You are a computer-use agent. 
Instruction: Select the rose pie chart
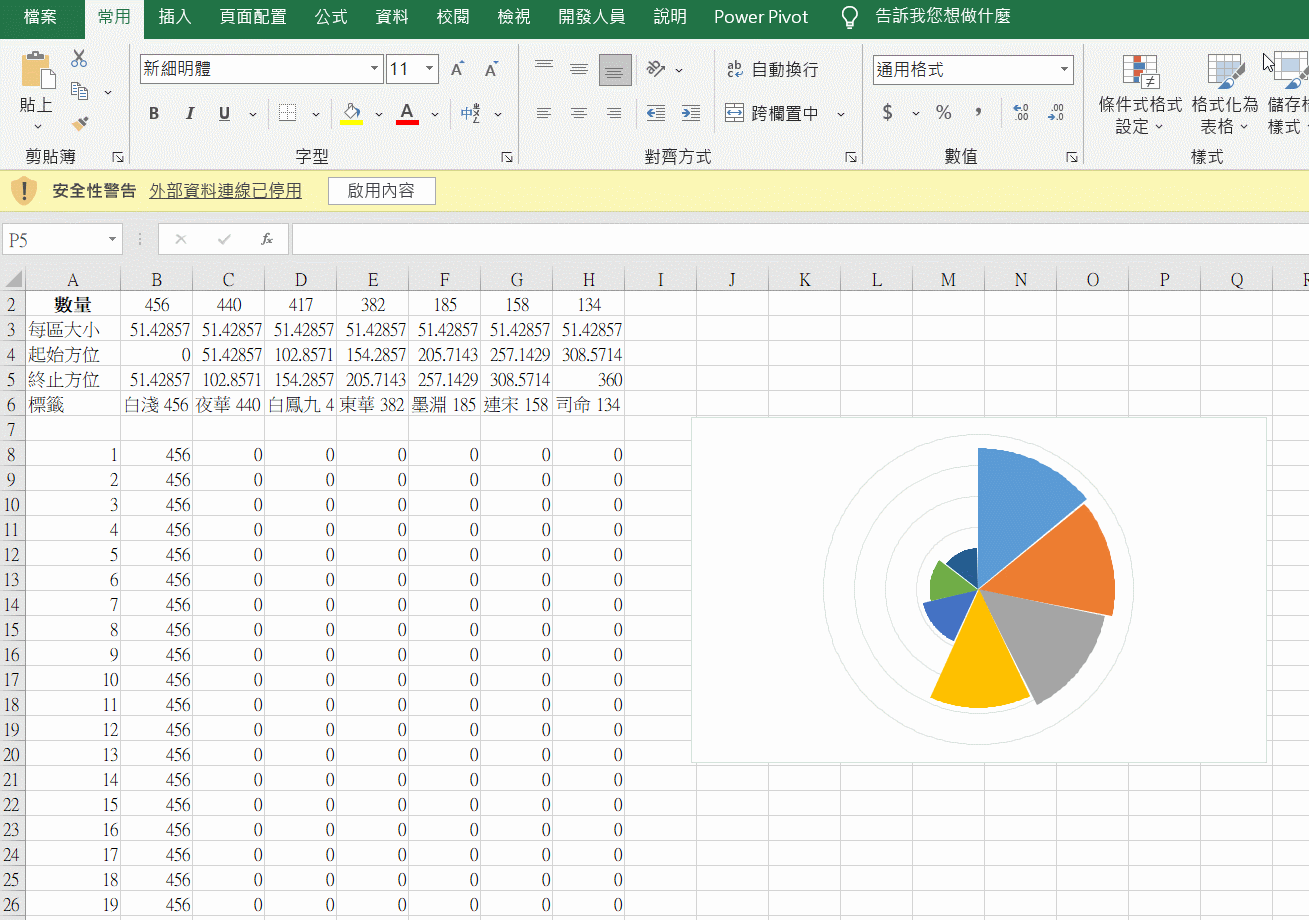coord(978,590)
